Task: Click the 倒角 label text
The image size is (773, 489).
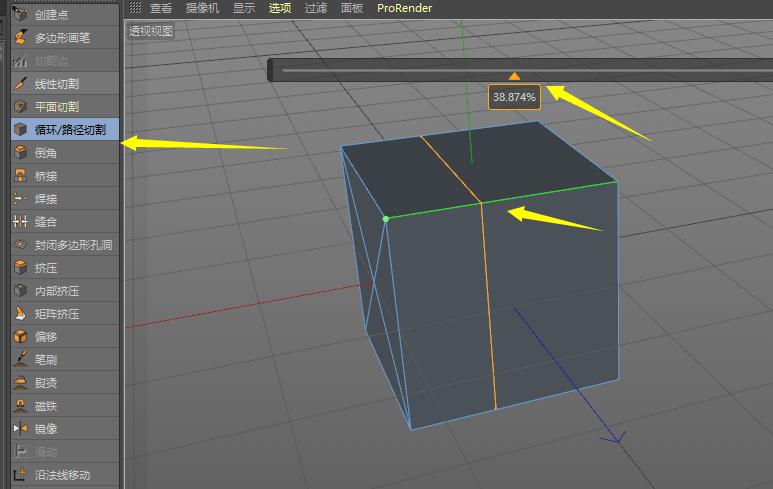Action: click(46, 153)
